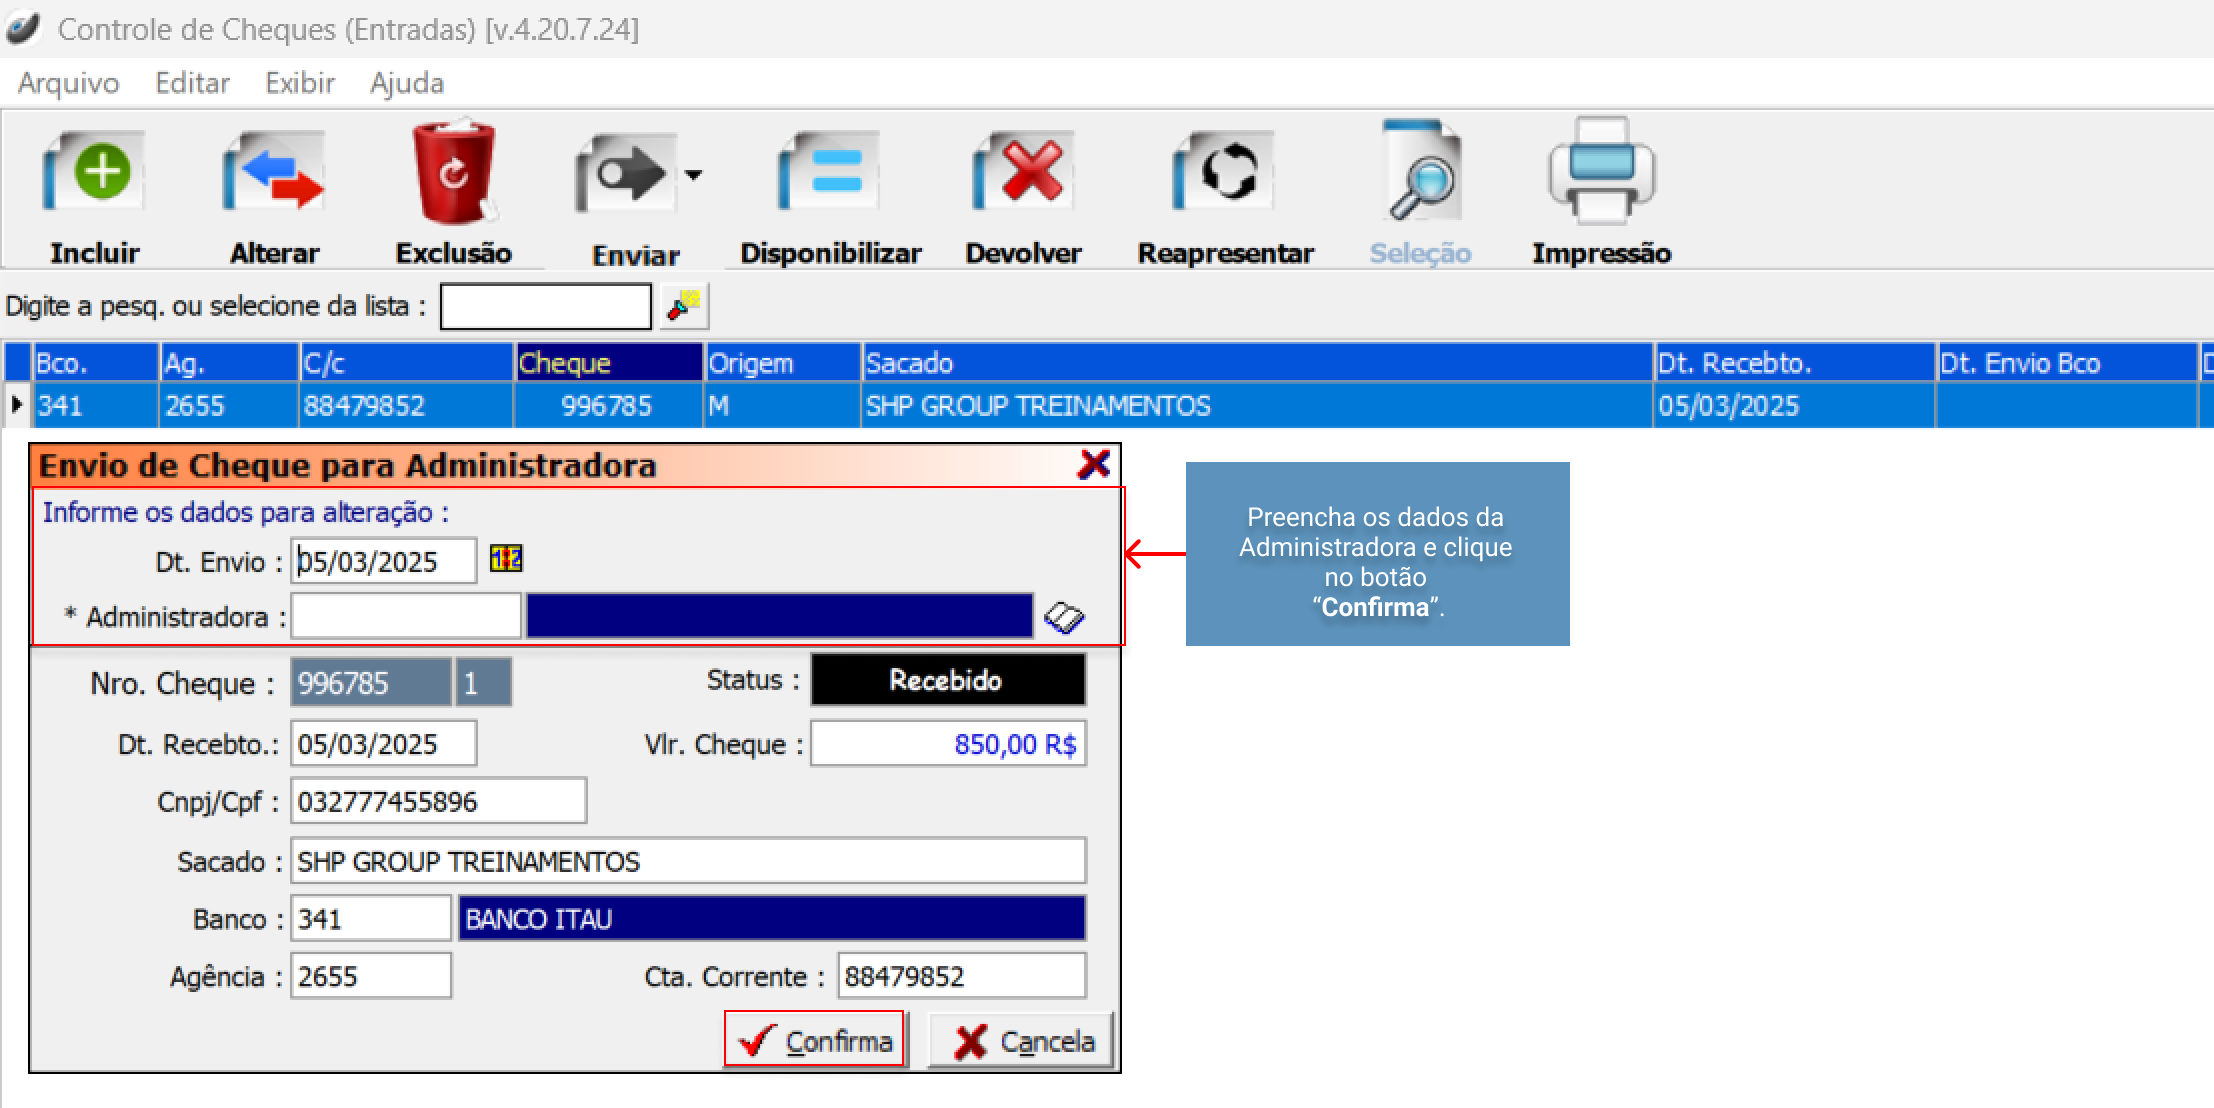Expand the Enviar dropdown arrow
This screenshot has height=1108, width=2214.
click(694, 175)
